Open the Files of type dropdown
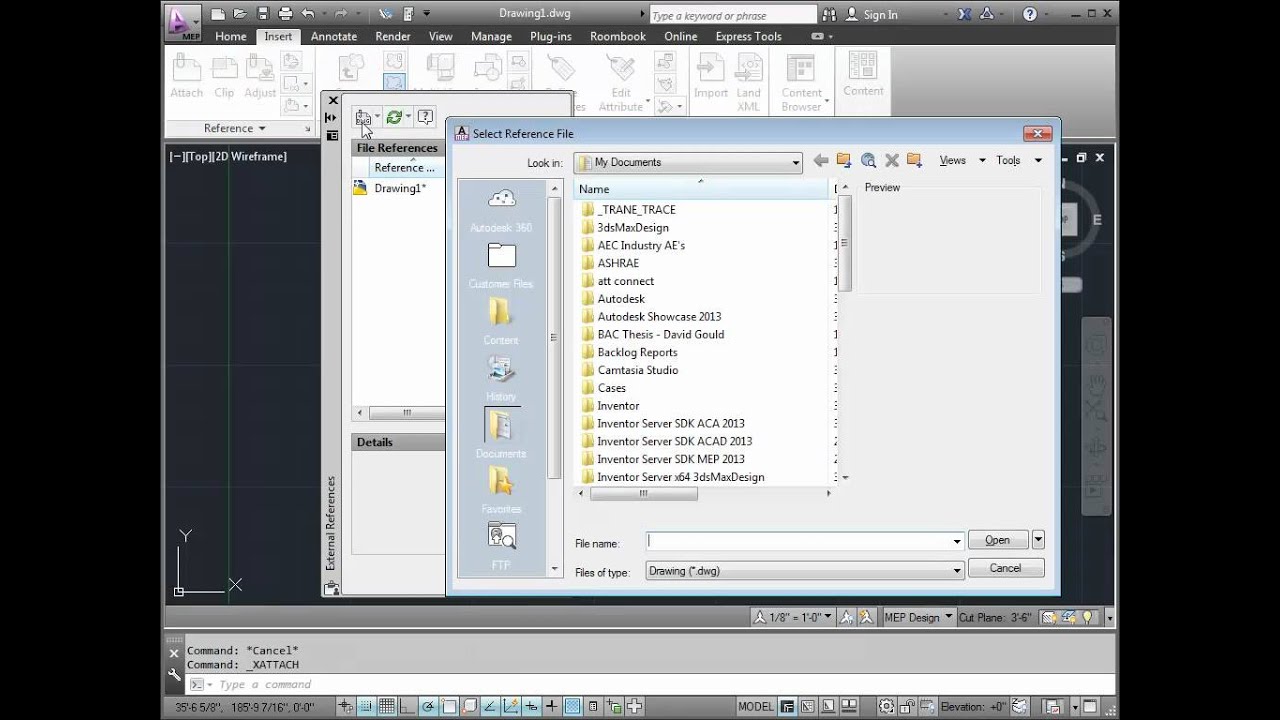 click(x=957, y=571)
